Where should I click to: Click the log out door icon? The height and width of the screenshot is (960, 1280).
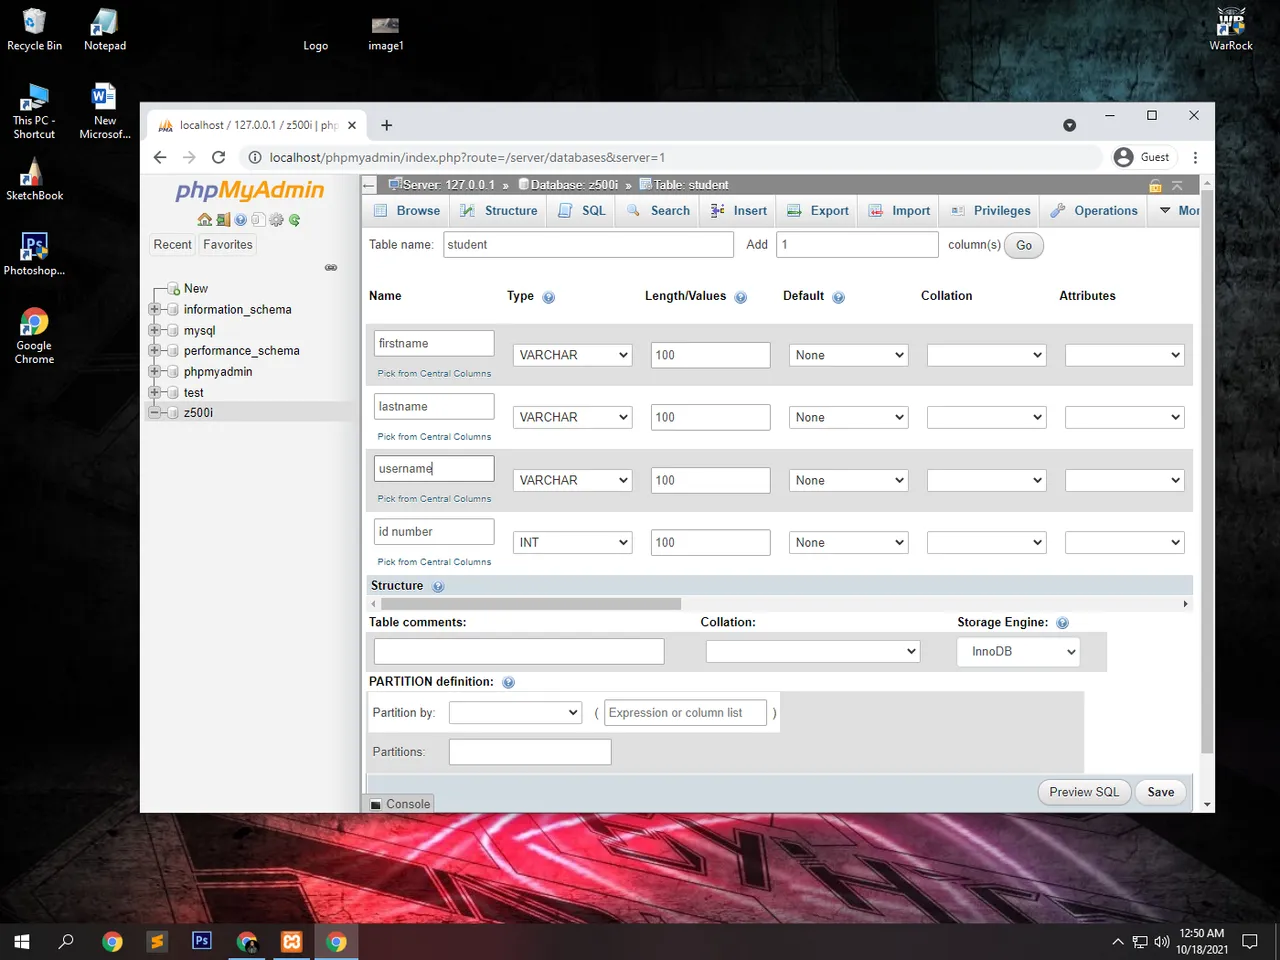coord(223,220)
